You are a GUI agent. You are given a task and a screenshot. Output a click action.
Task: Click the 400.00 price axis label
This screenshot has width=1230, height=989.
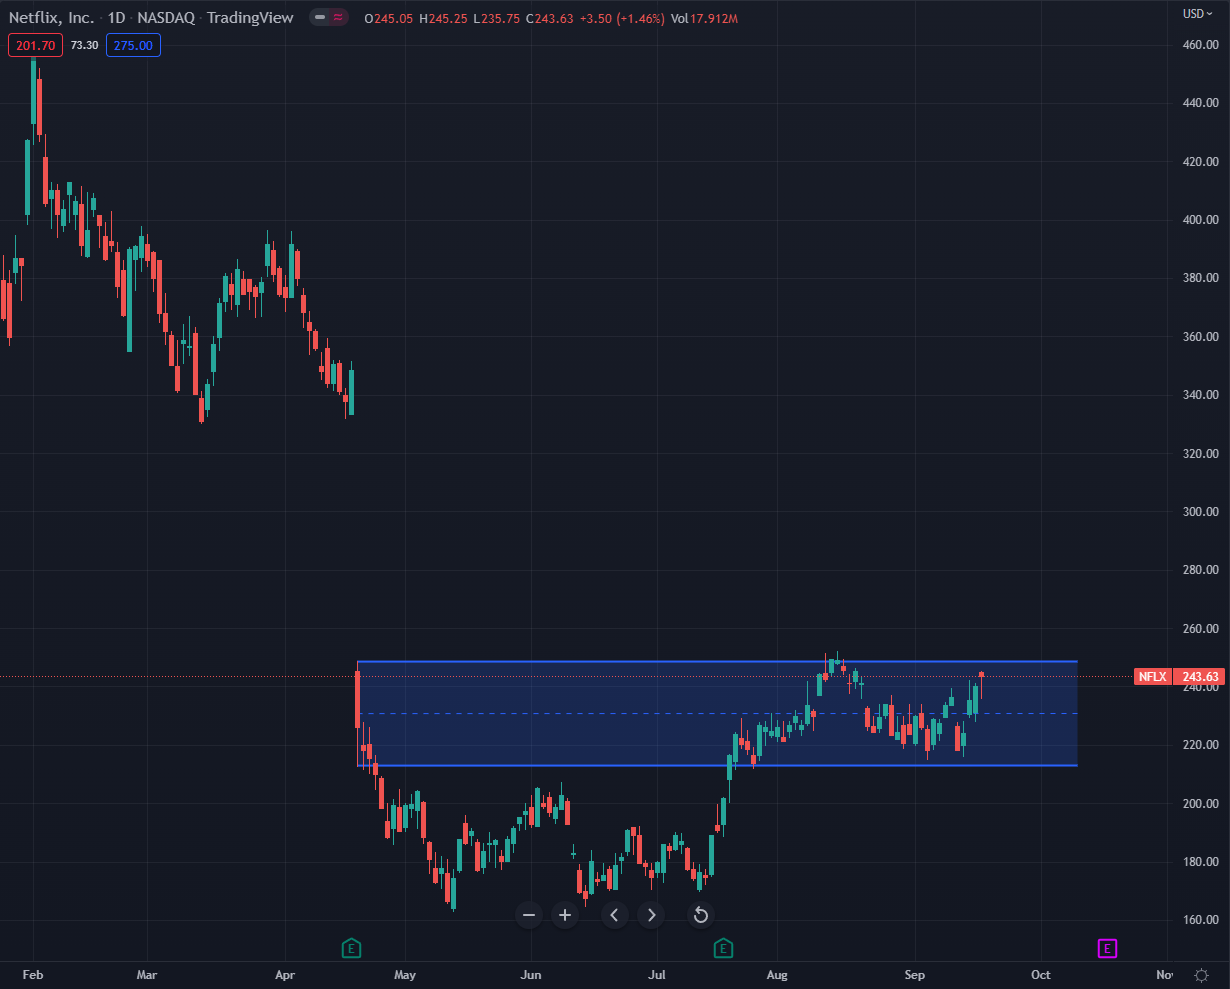tap(1199, 220)
